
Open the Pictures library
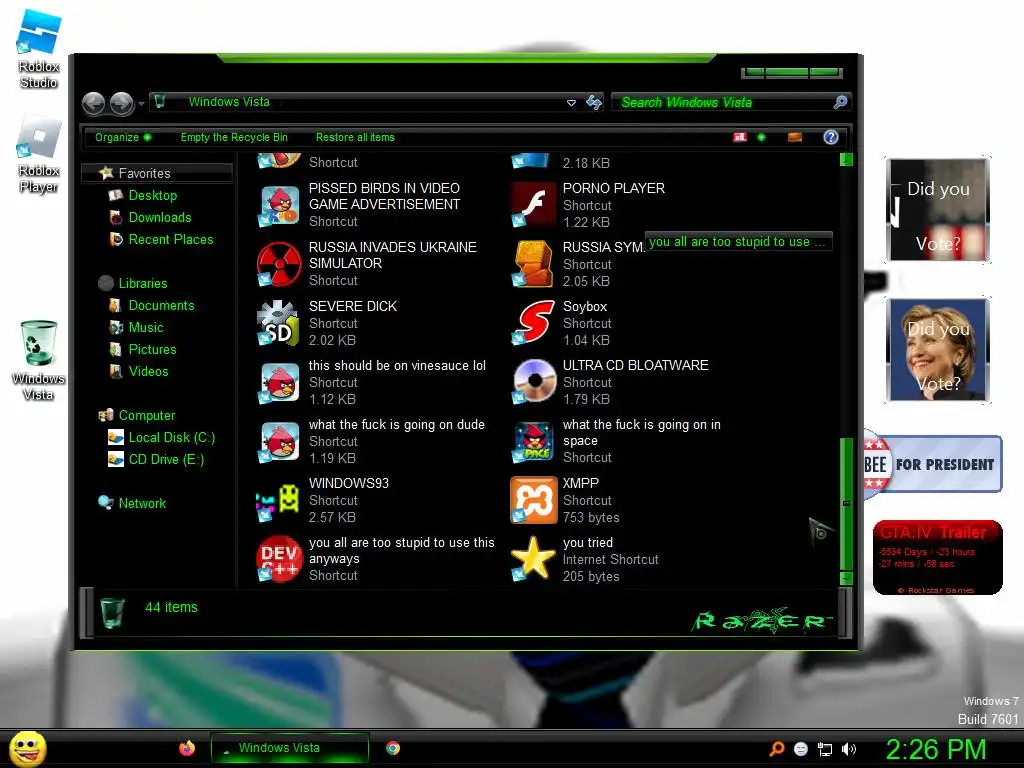[152, 349]
